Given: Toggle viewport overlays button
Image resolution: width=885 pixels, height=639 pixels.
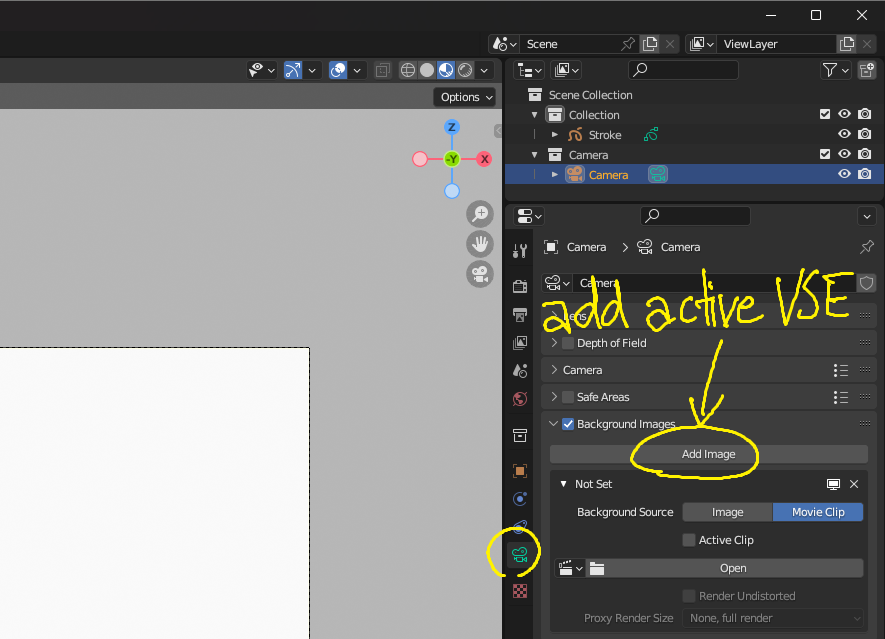Looking at the screenshot, I should (x=338, y=70).
